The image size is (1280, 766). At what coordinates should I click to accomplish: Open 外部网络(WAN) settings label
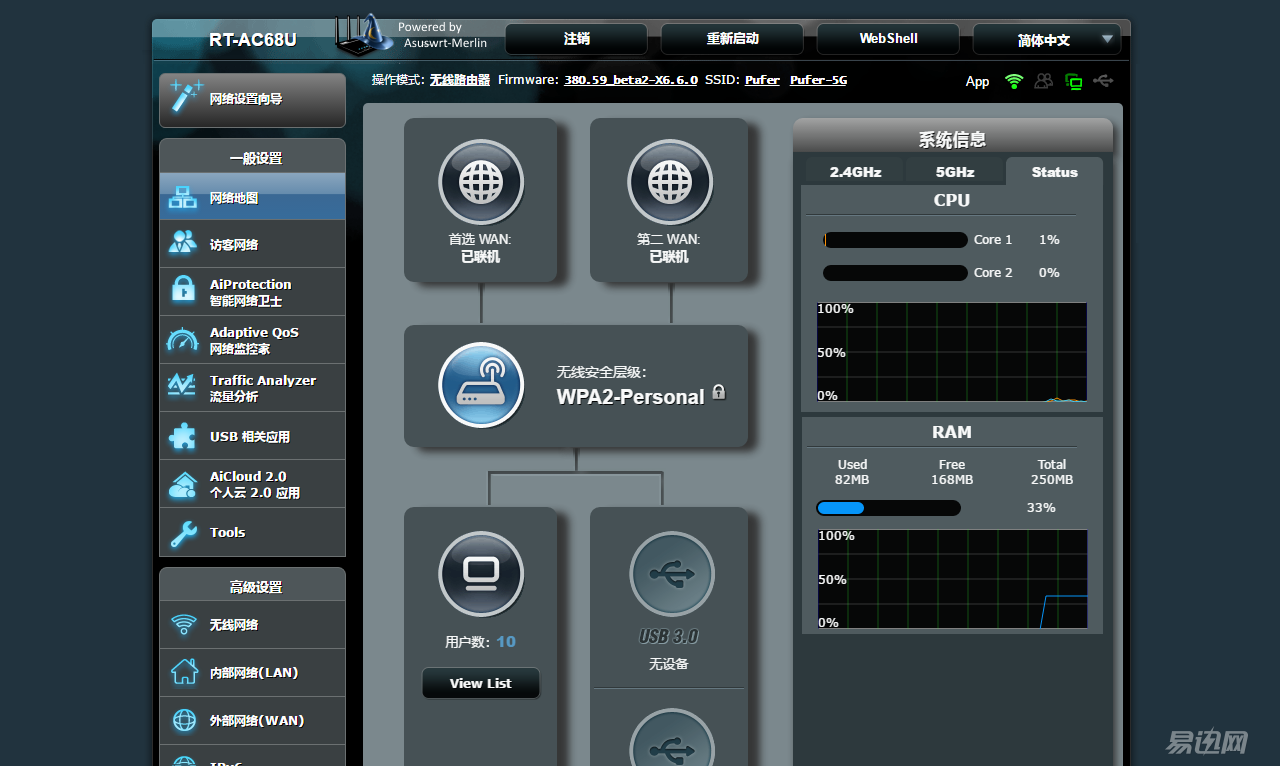click(x=257, y=721)
